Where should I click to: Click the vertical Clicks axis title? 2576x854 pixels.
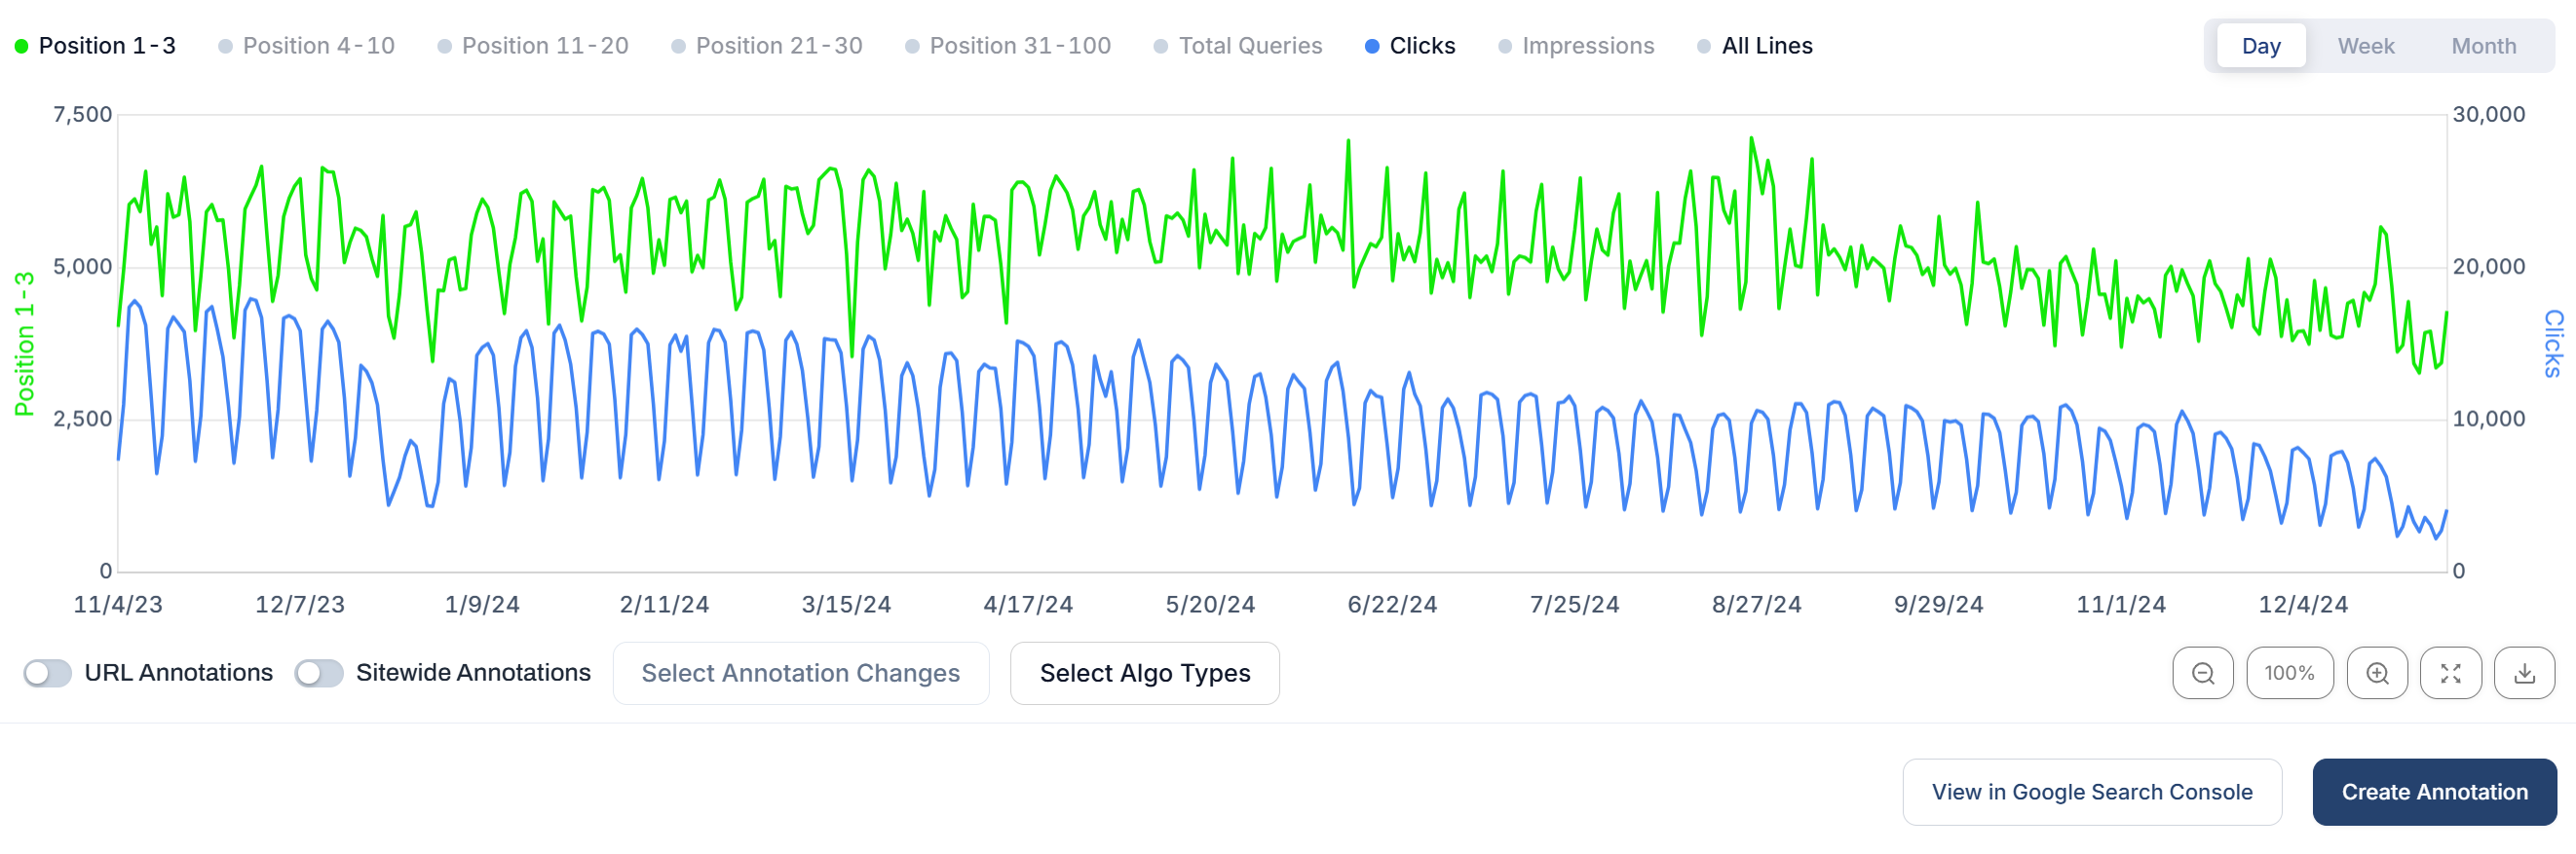tap(2552, 343)
